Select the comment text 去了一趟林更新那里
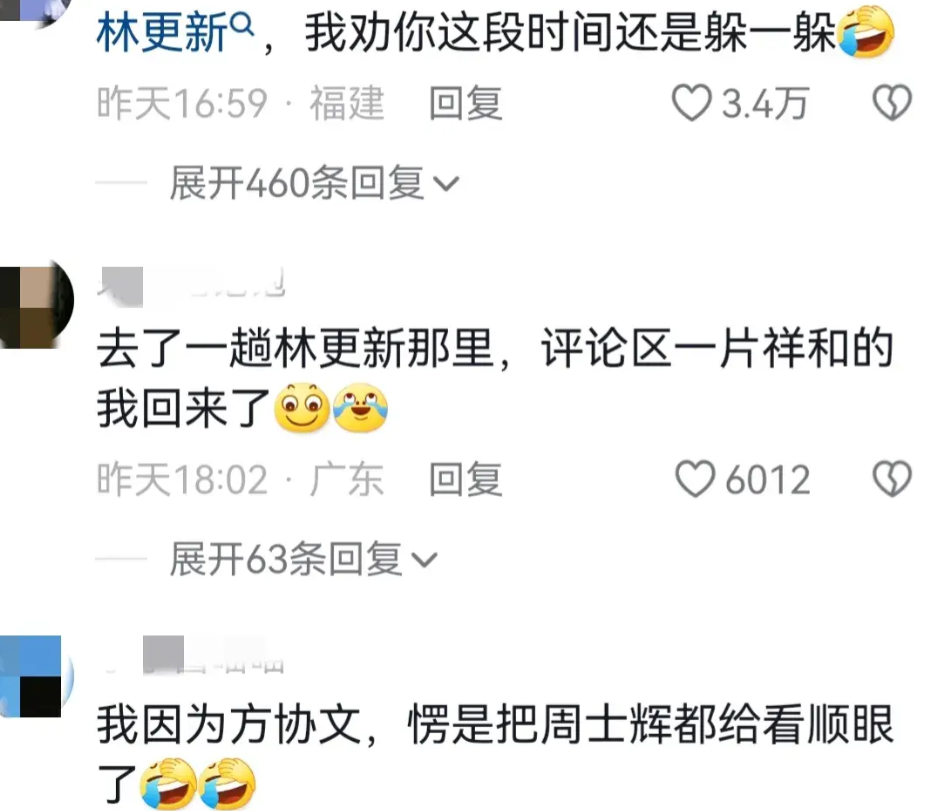Image resolution: width=935 pixels, height=811 pixels. point(296,349)
